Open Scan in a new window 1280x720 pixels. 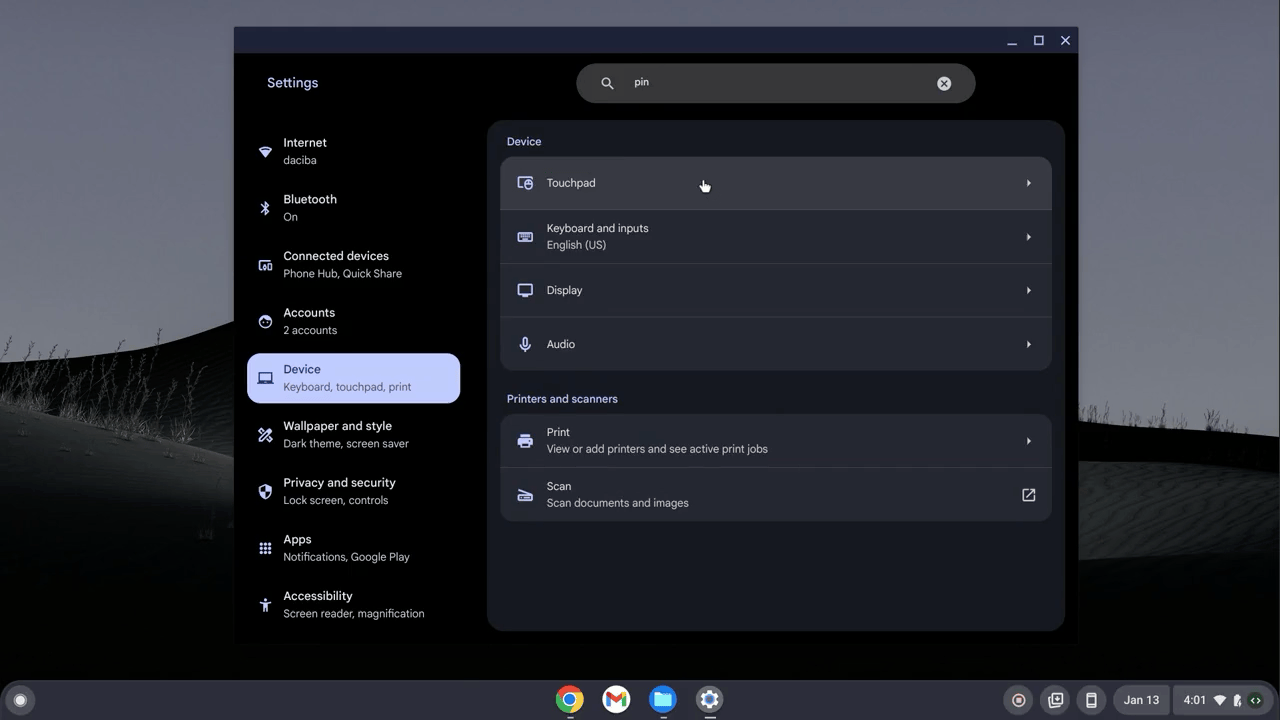[1028, 494]
